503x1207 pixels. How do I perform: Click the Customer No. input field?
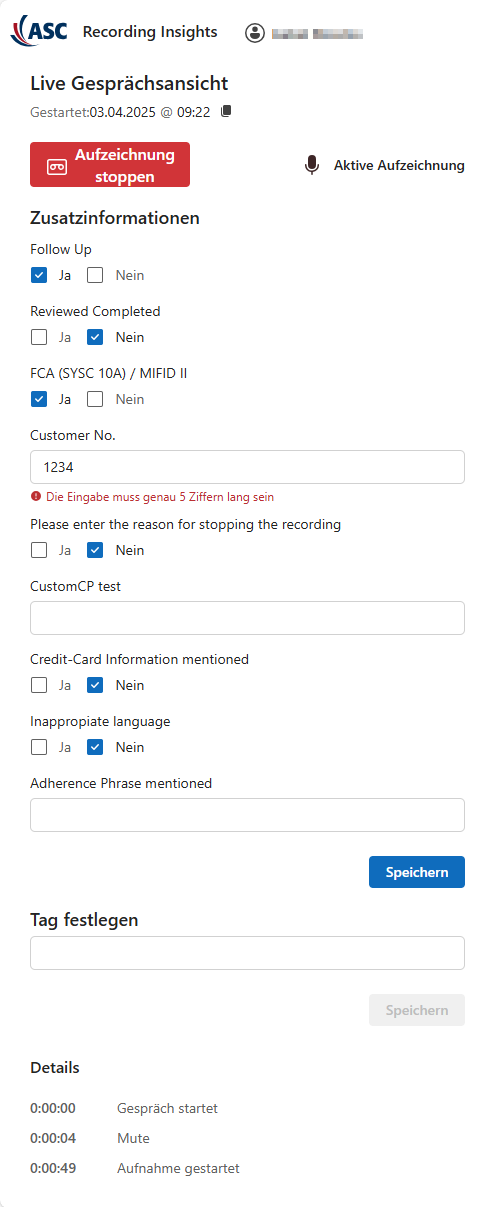248,467
